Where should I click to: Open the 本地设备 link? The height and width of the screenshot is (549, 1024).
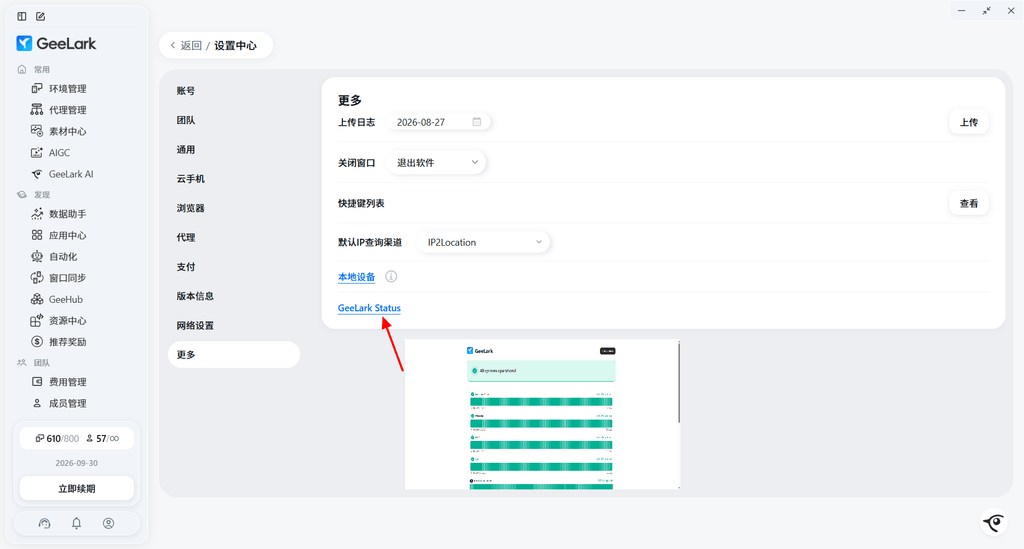coord(357,277)
